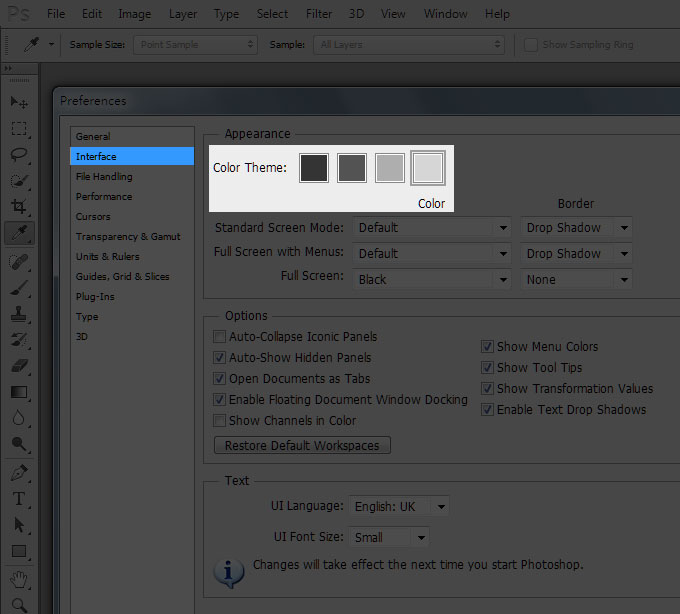Select the Crop tool

click(x=19, y=206)
